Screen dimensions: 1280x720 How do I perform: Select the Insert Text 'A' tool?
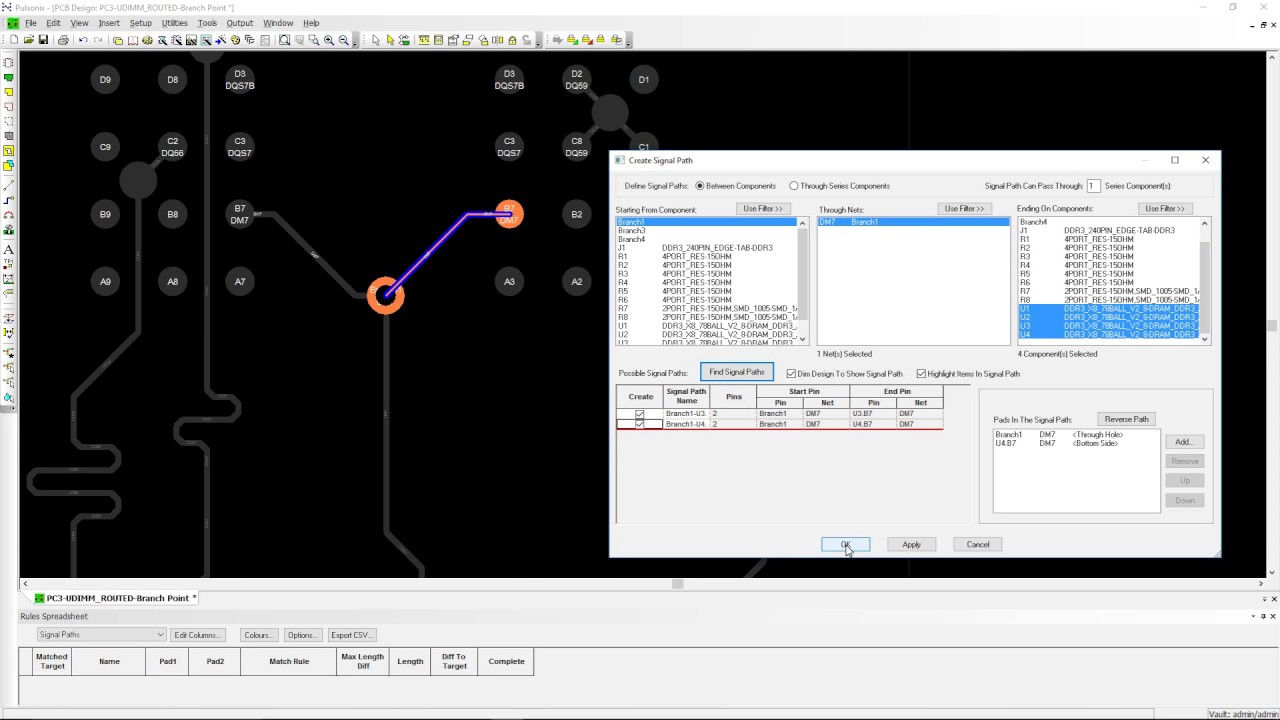(x=9, y=249)
